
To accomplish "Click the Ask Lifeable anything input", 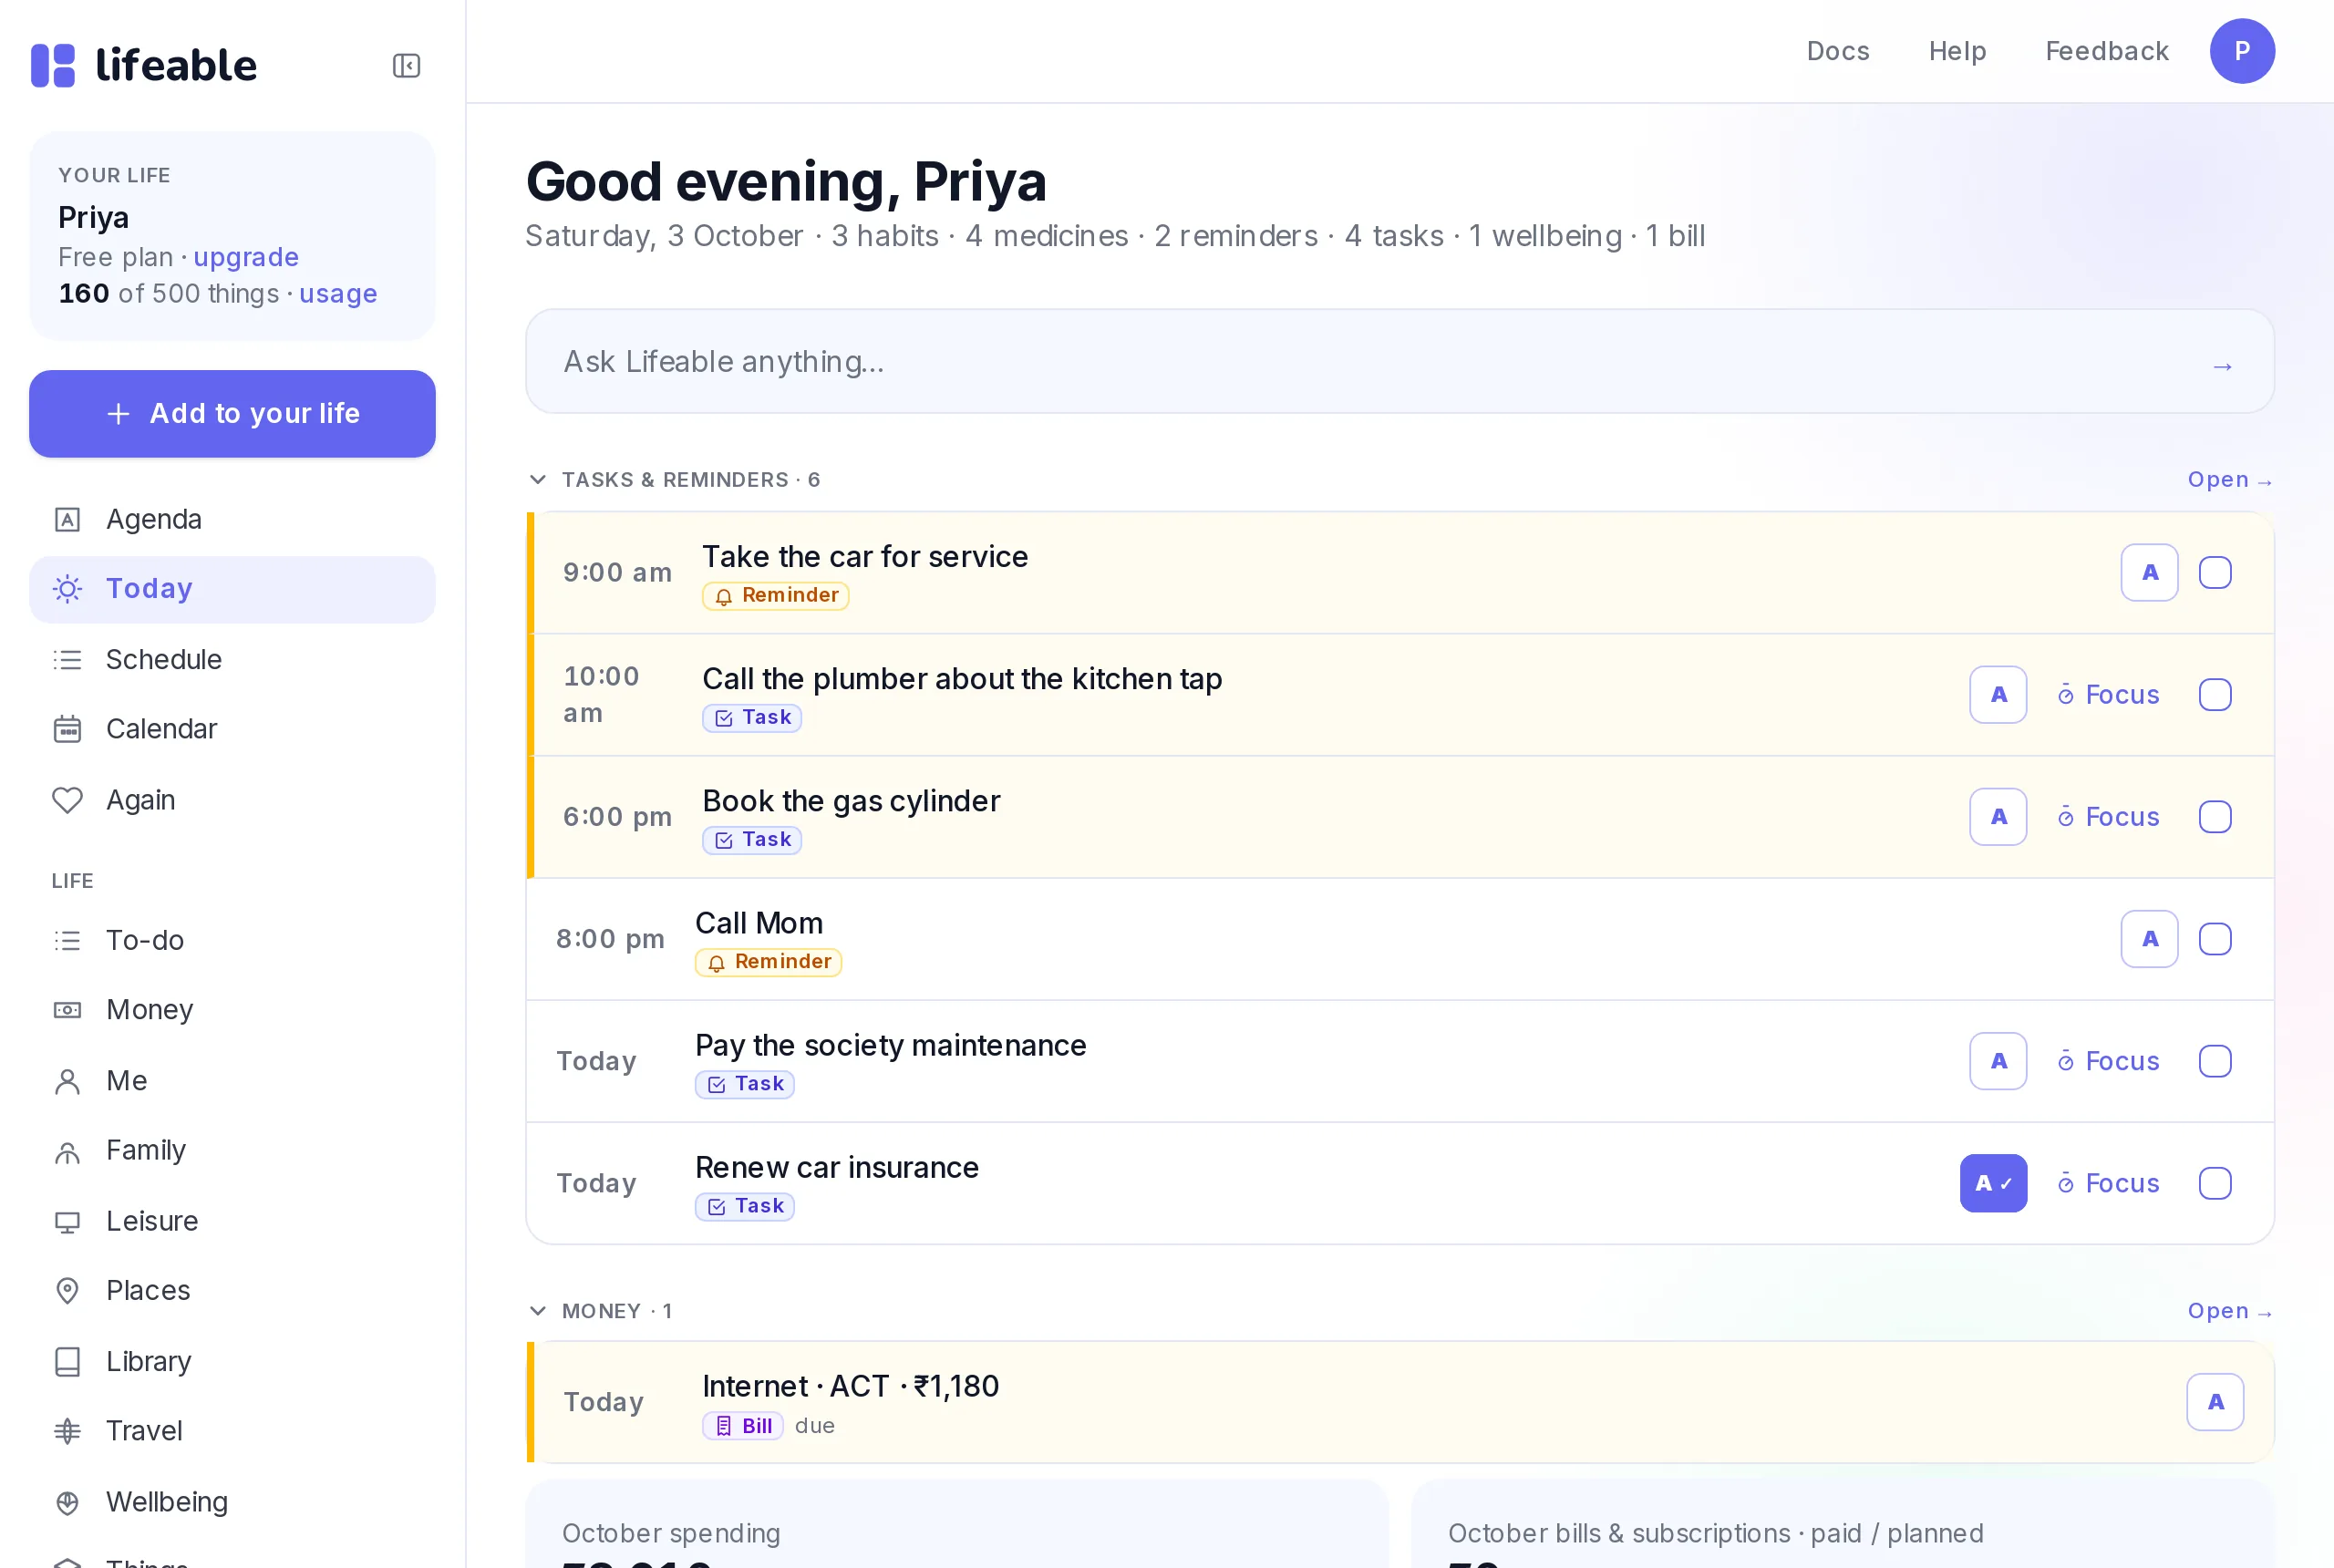I will point(1399,362).
